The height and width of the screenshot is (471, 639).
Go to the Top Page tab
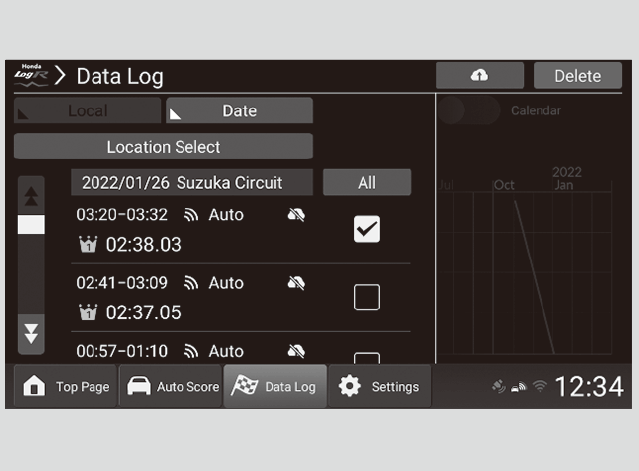(66, 387)
